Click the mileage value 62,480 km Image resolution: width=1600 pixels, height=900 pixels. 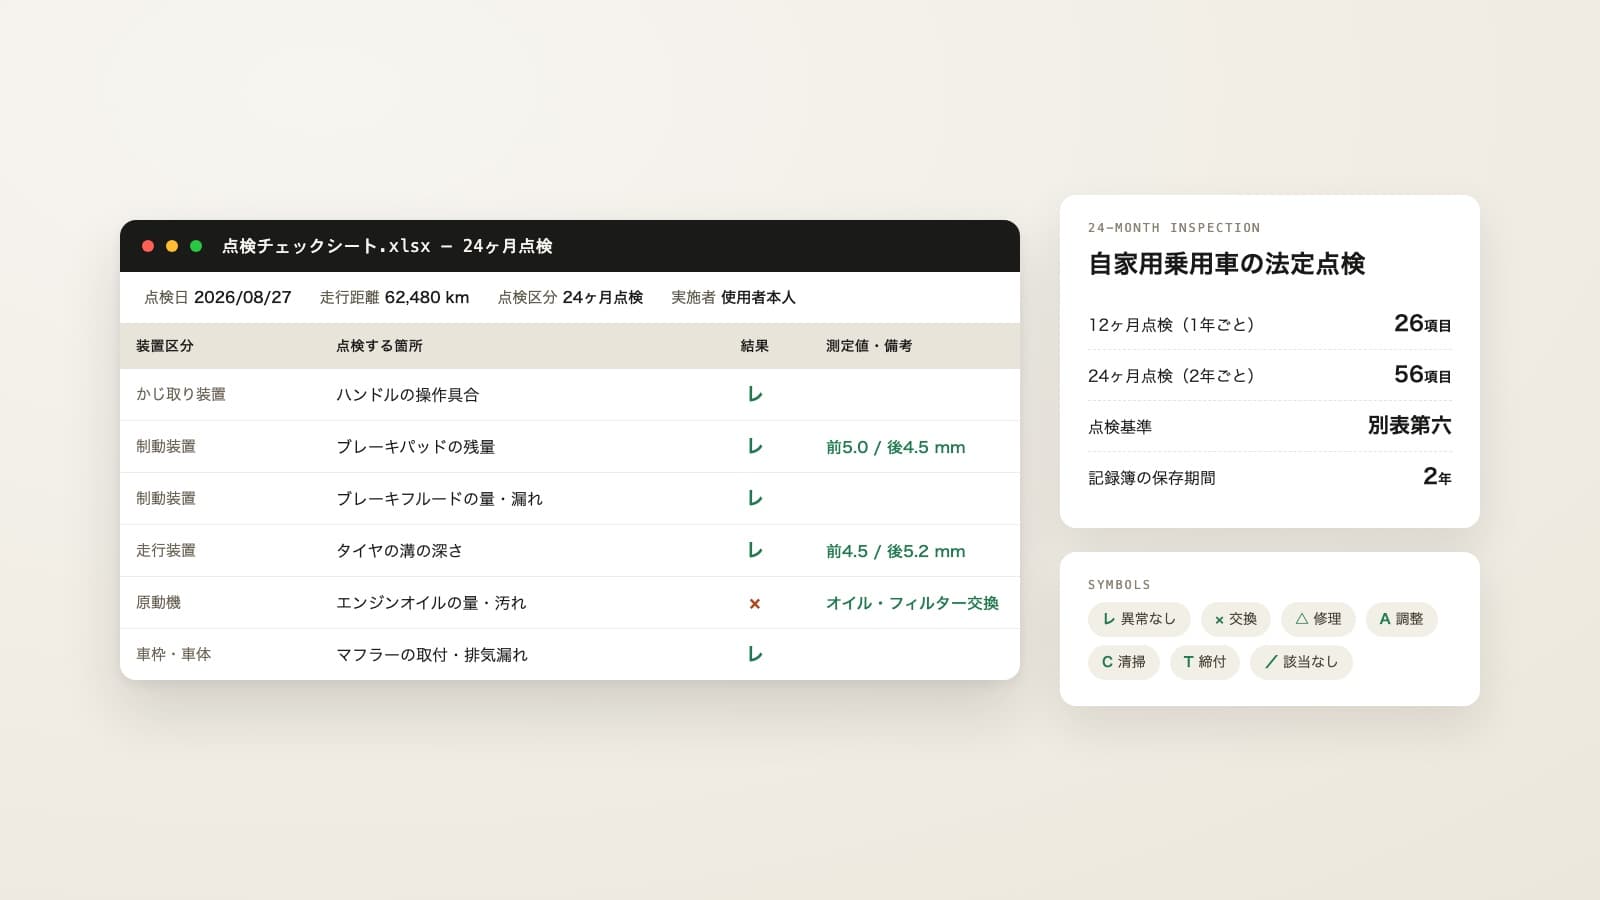pos(427,297)
